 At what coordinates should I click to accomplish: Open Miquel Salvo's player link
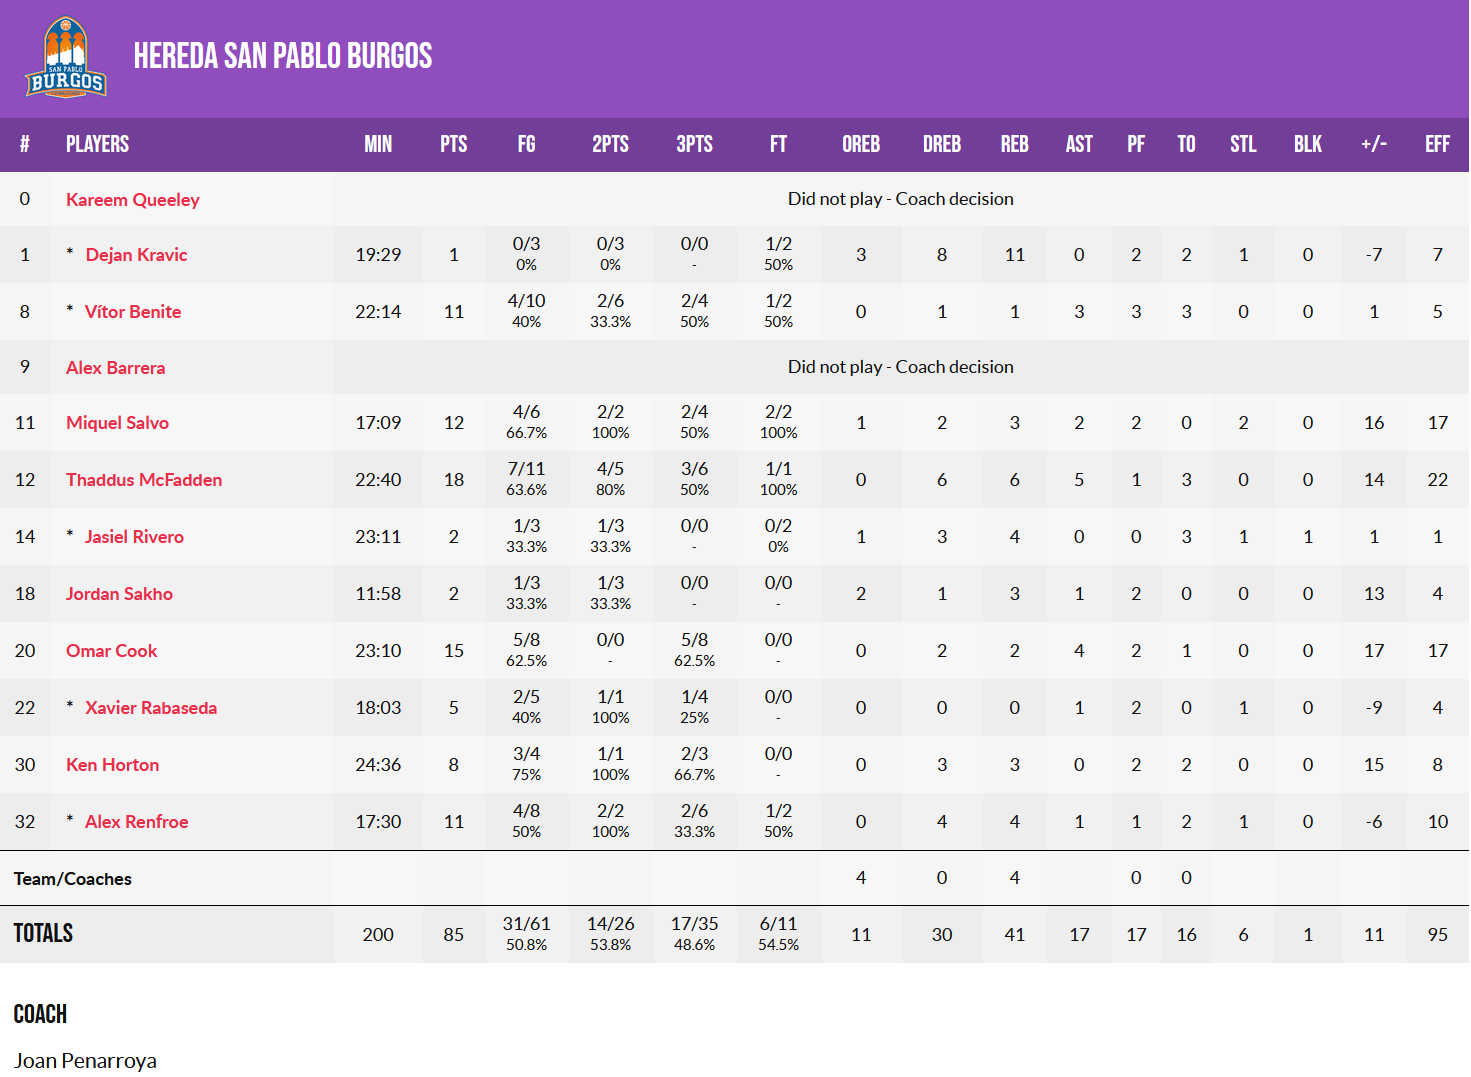[x=117, y=423]
